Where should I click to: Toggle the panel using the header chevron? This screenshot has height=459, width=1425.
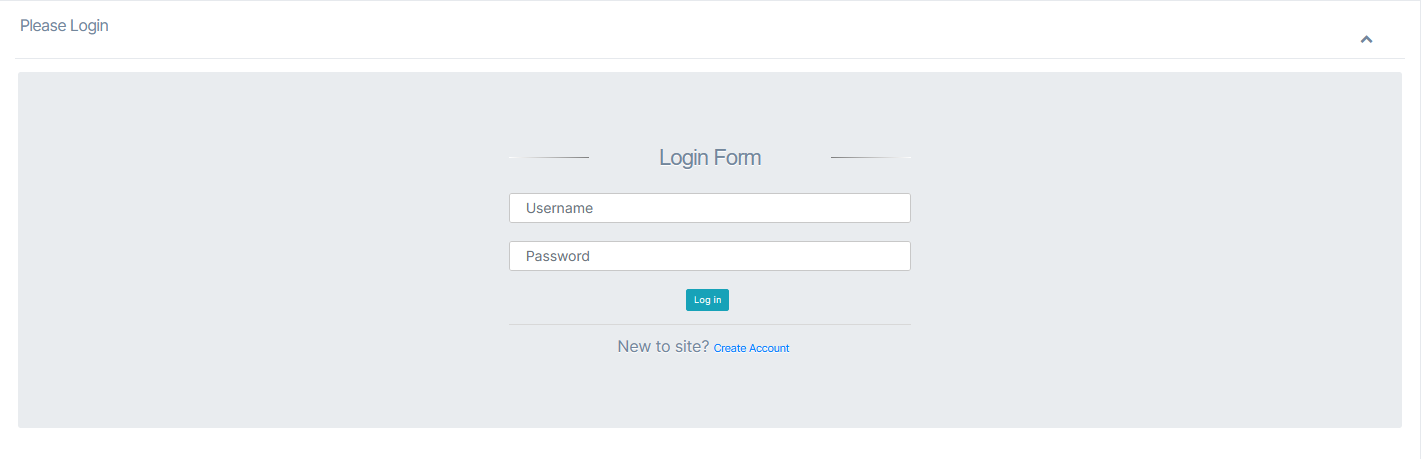point(1366,39)
